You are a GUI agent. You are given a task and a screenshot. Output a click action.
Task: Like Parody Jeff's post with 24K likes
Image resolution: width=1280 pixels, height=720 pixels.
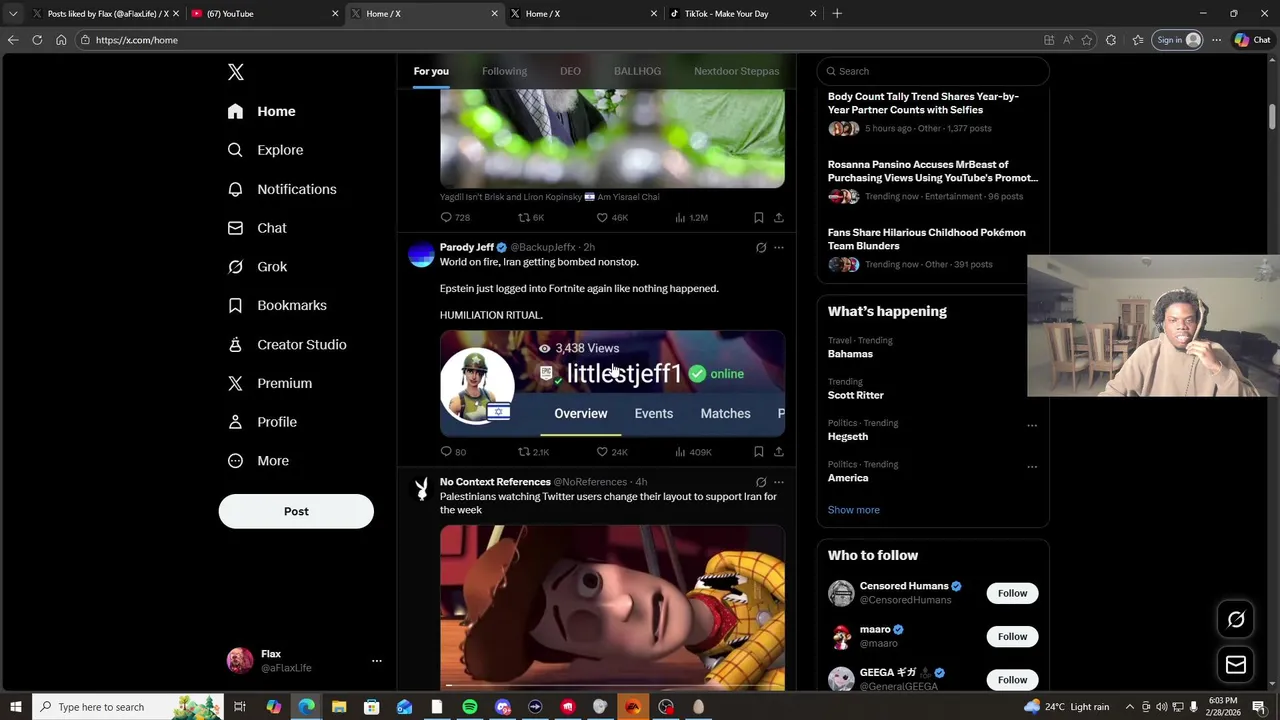[x=612, y=452]
